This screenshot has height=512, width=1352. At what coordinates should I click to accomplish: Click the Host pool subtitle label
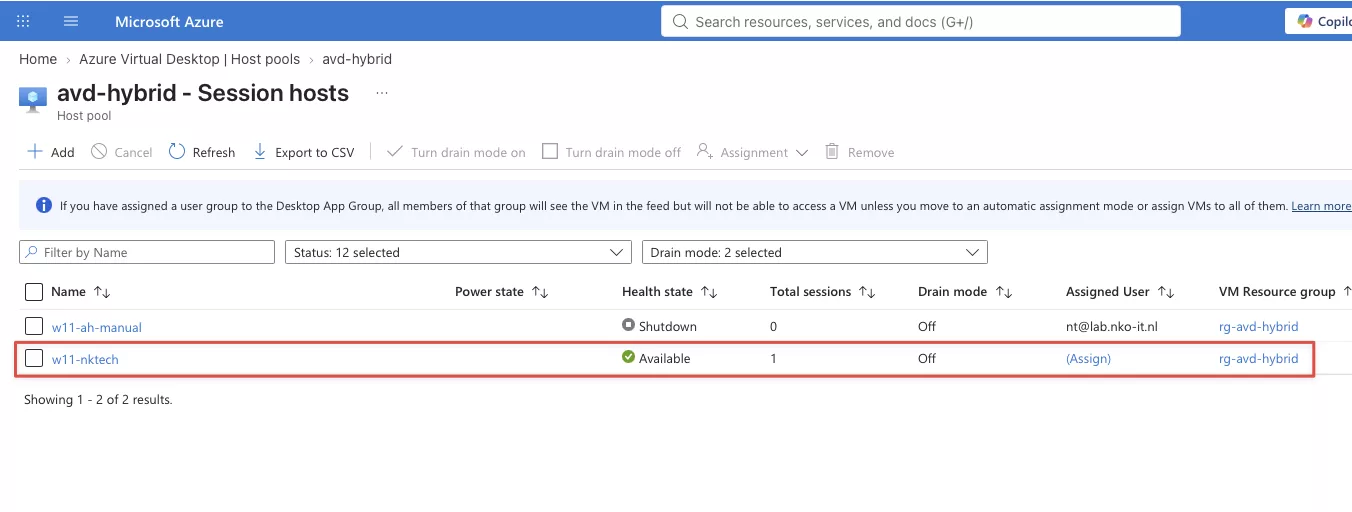click(84, 116)
